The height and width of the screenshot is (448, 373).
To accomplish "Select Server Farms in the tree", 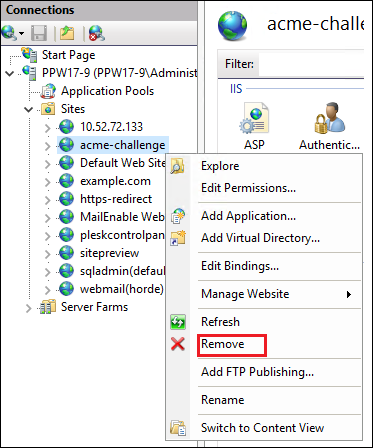I will click(94, 307).
